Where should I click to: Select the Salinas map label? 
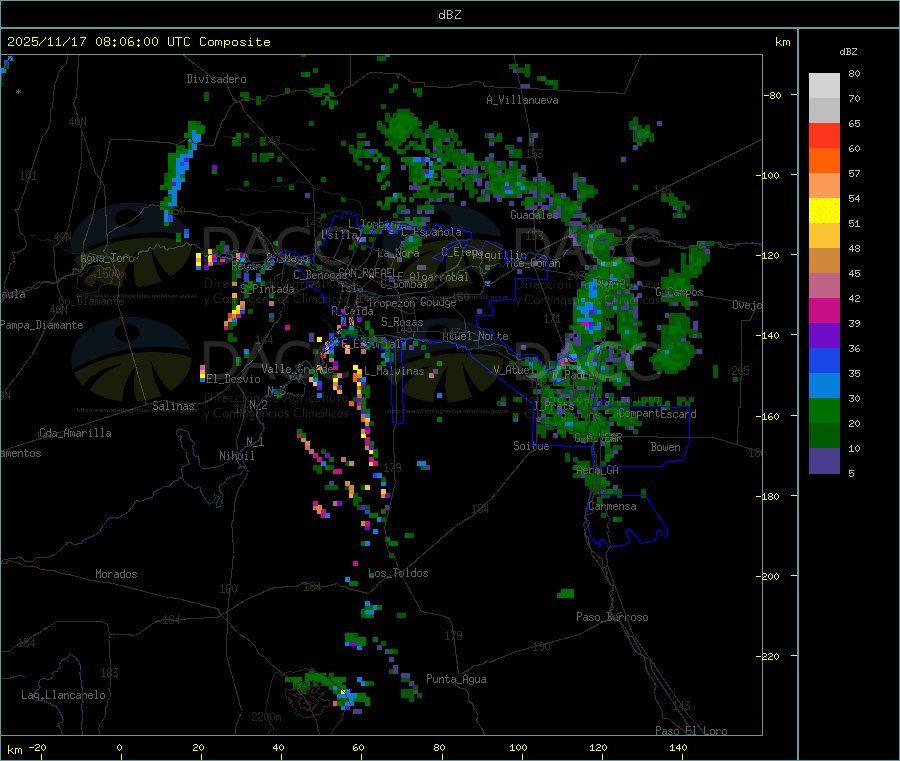[173, 406]
